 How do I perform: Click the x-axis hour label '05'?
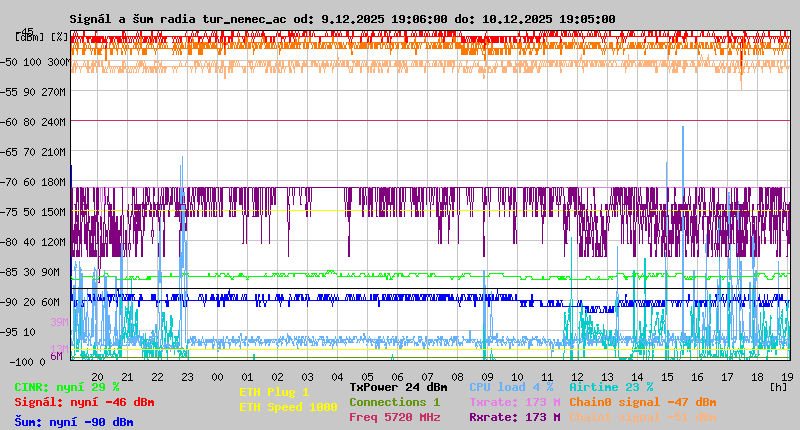click(367, 377)
